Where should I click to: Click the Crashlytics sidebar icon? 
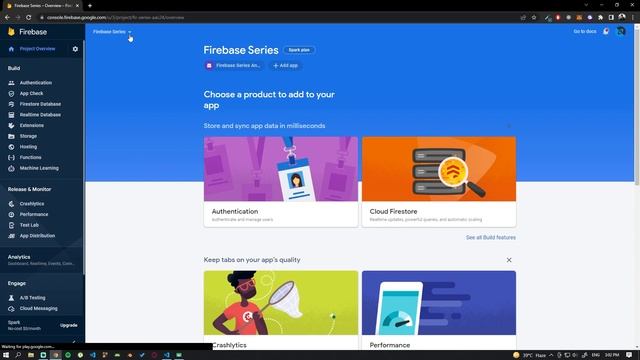[x=11, y=204]
